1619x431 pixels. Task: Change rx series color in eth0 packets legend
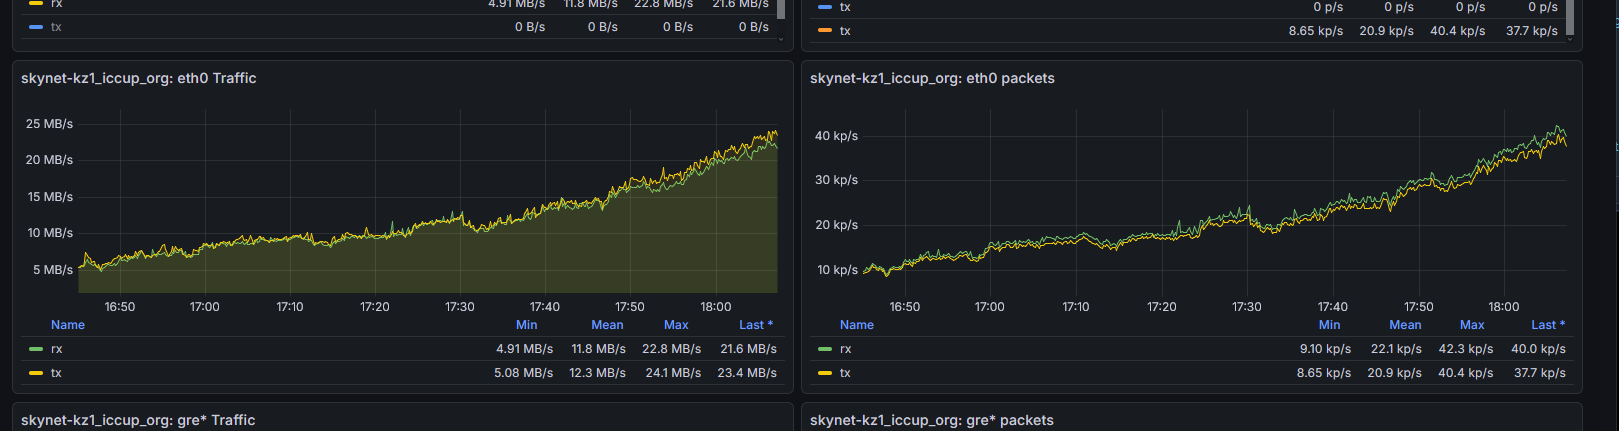click(x=825, y=349)
